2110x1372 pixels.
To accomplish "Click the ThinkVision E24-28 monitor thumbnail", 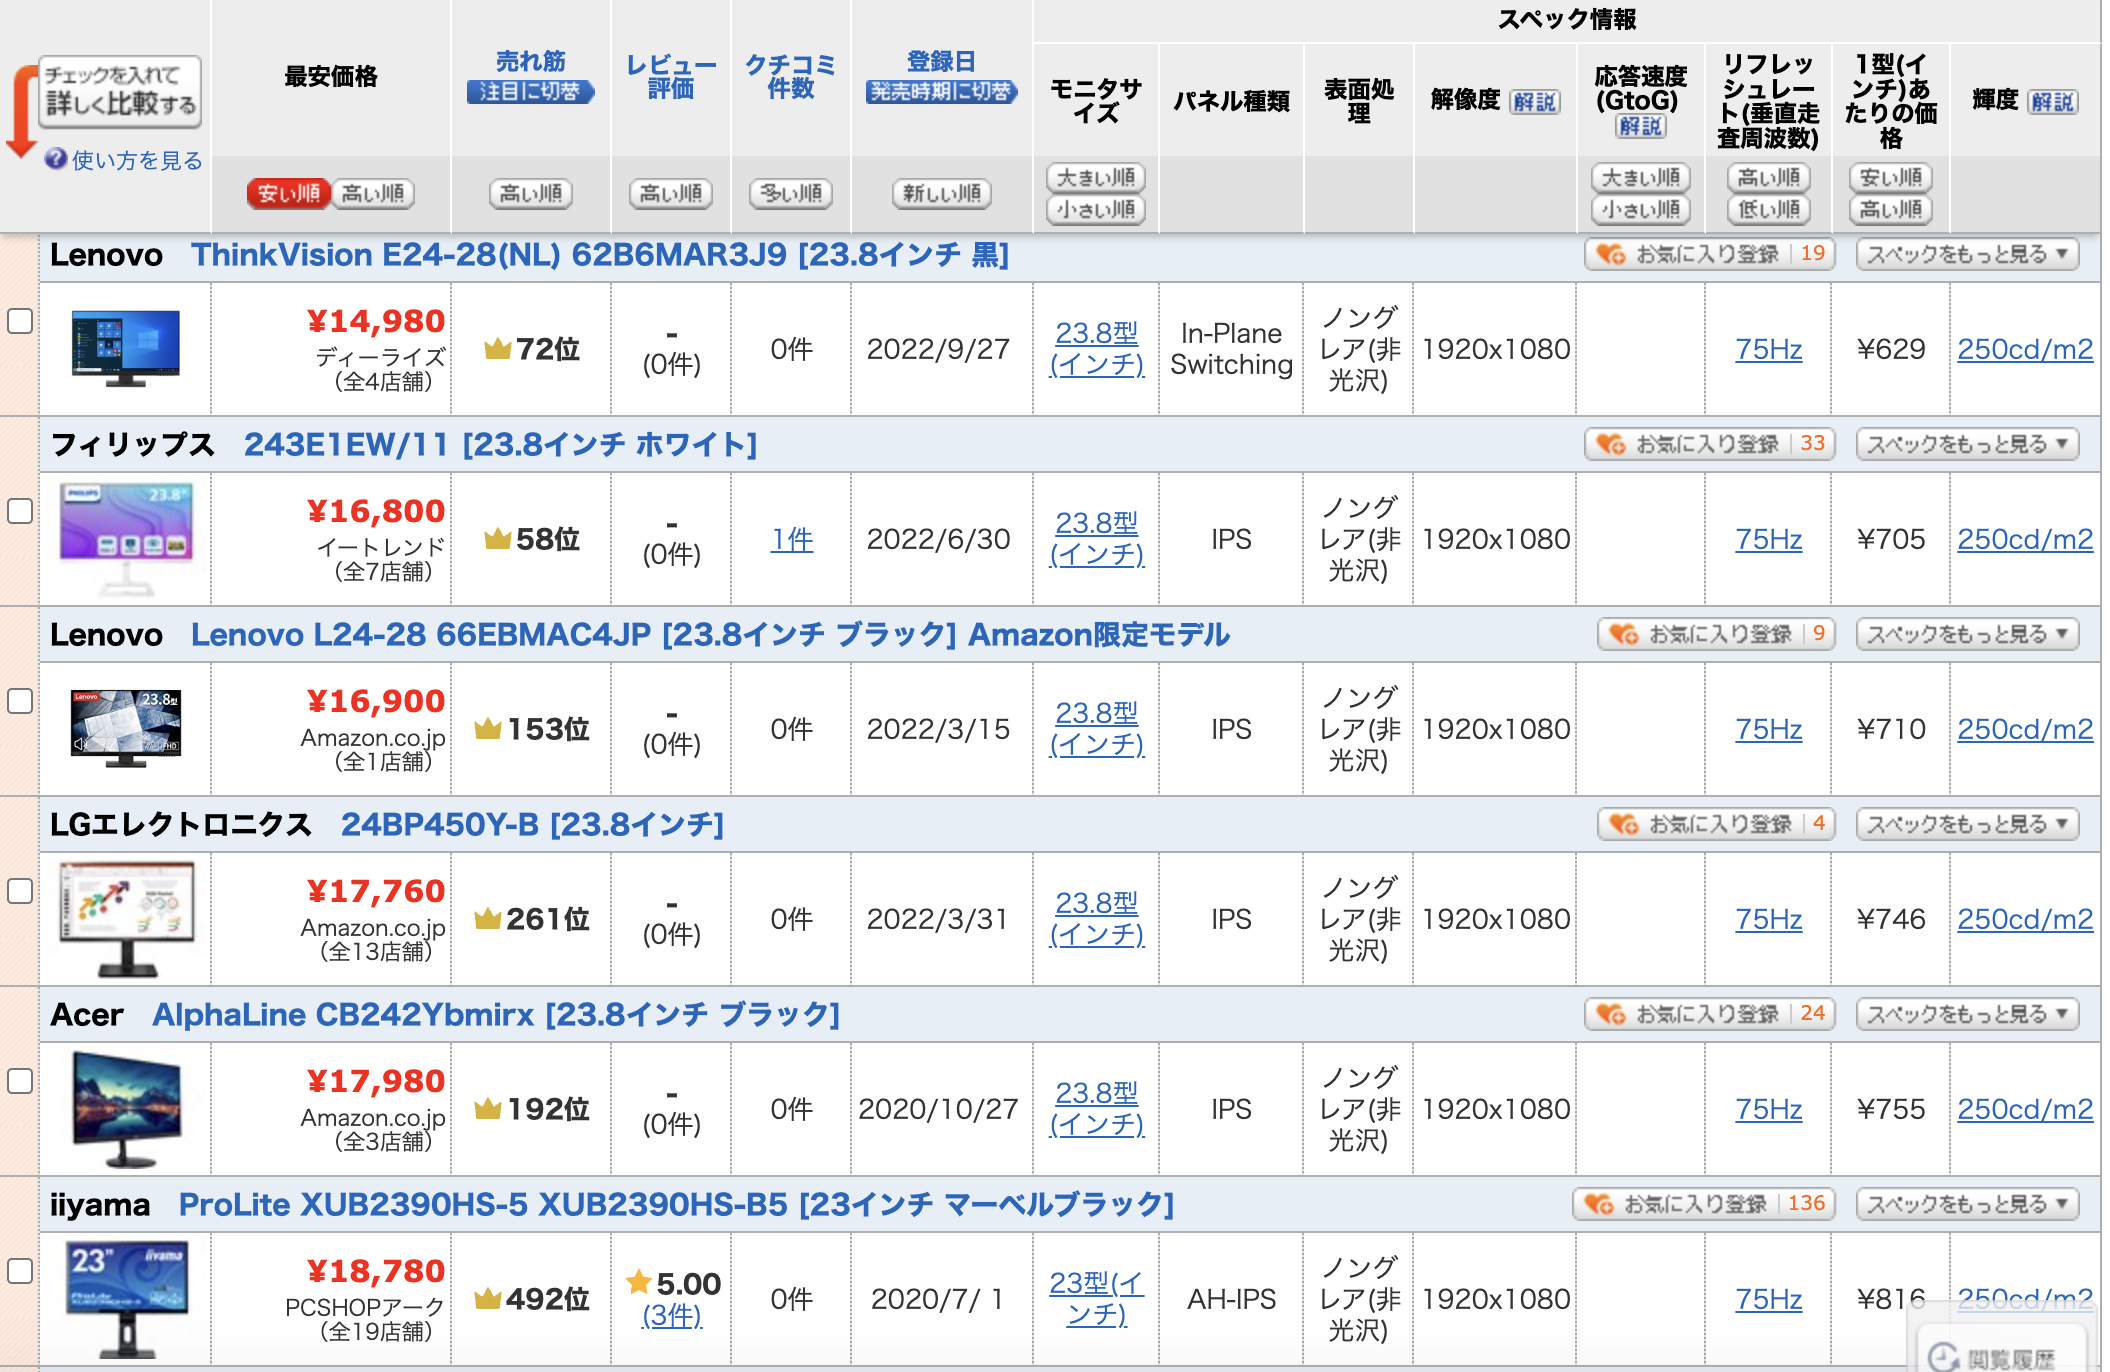I will [126, 348].
